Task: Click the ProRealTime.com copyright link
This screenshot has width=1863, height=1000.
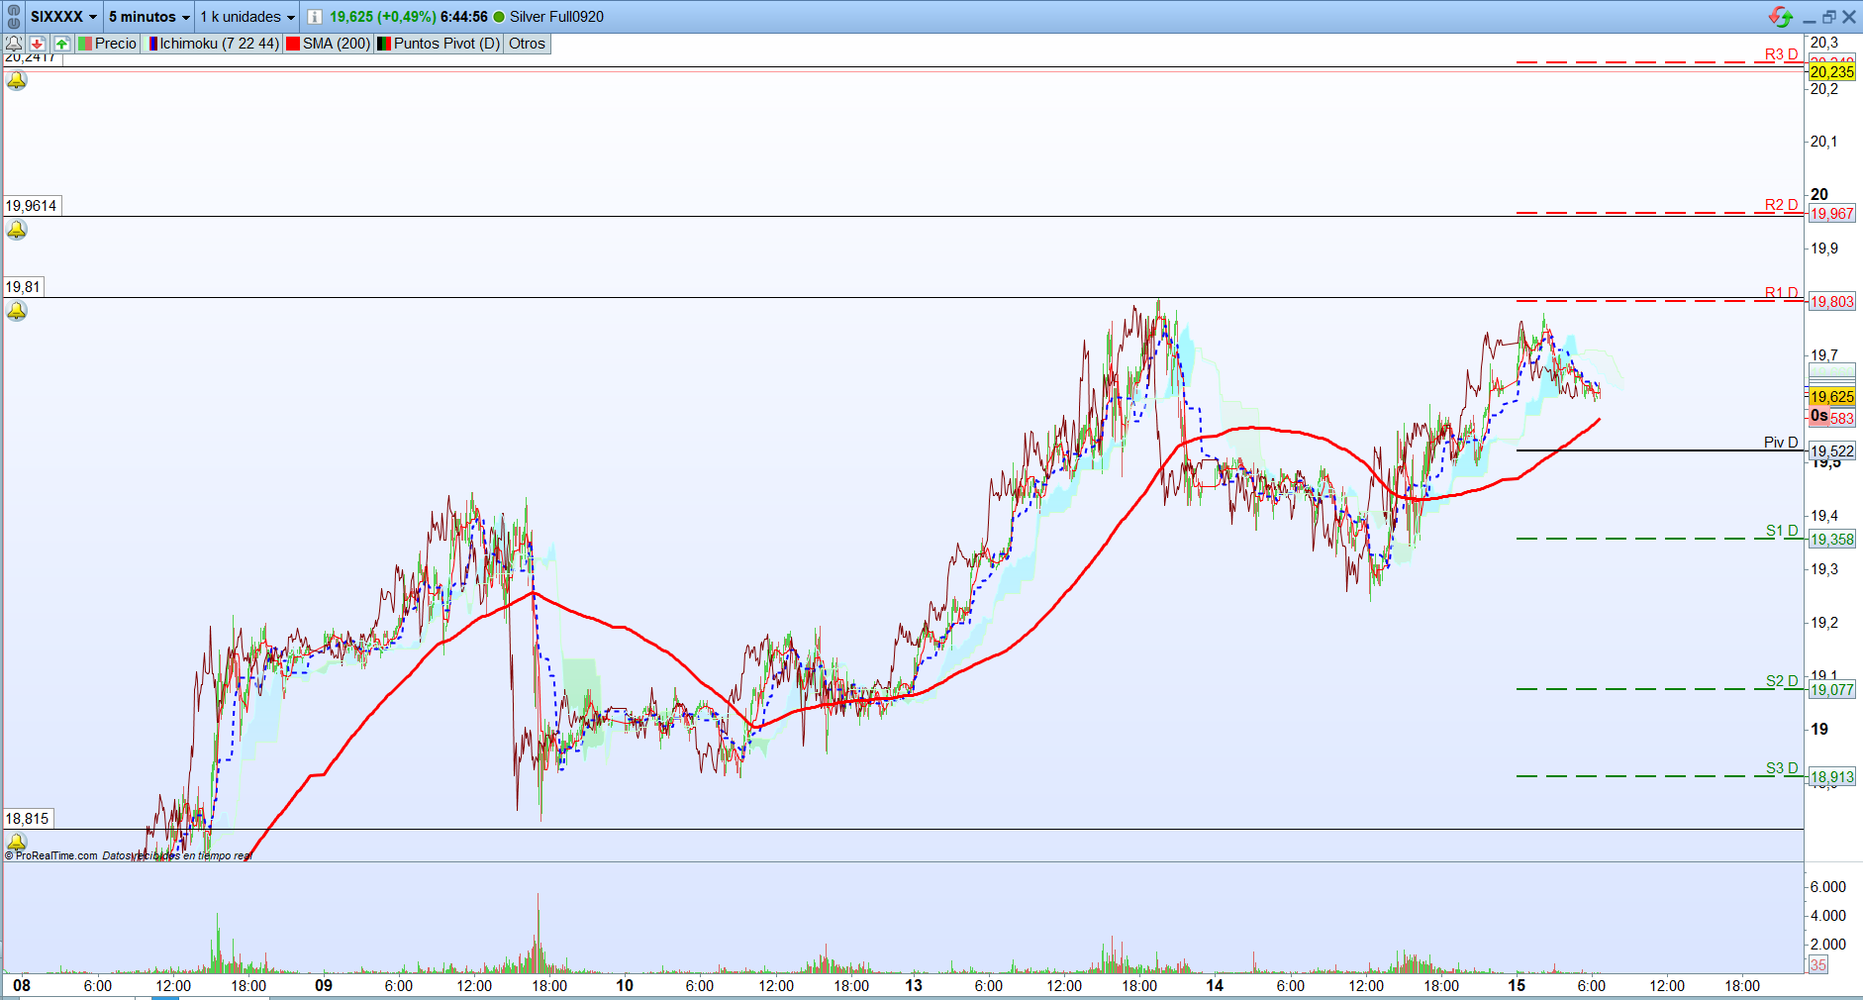Action: click(x=52, y=856)
